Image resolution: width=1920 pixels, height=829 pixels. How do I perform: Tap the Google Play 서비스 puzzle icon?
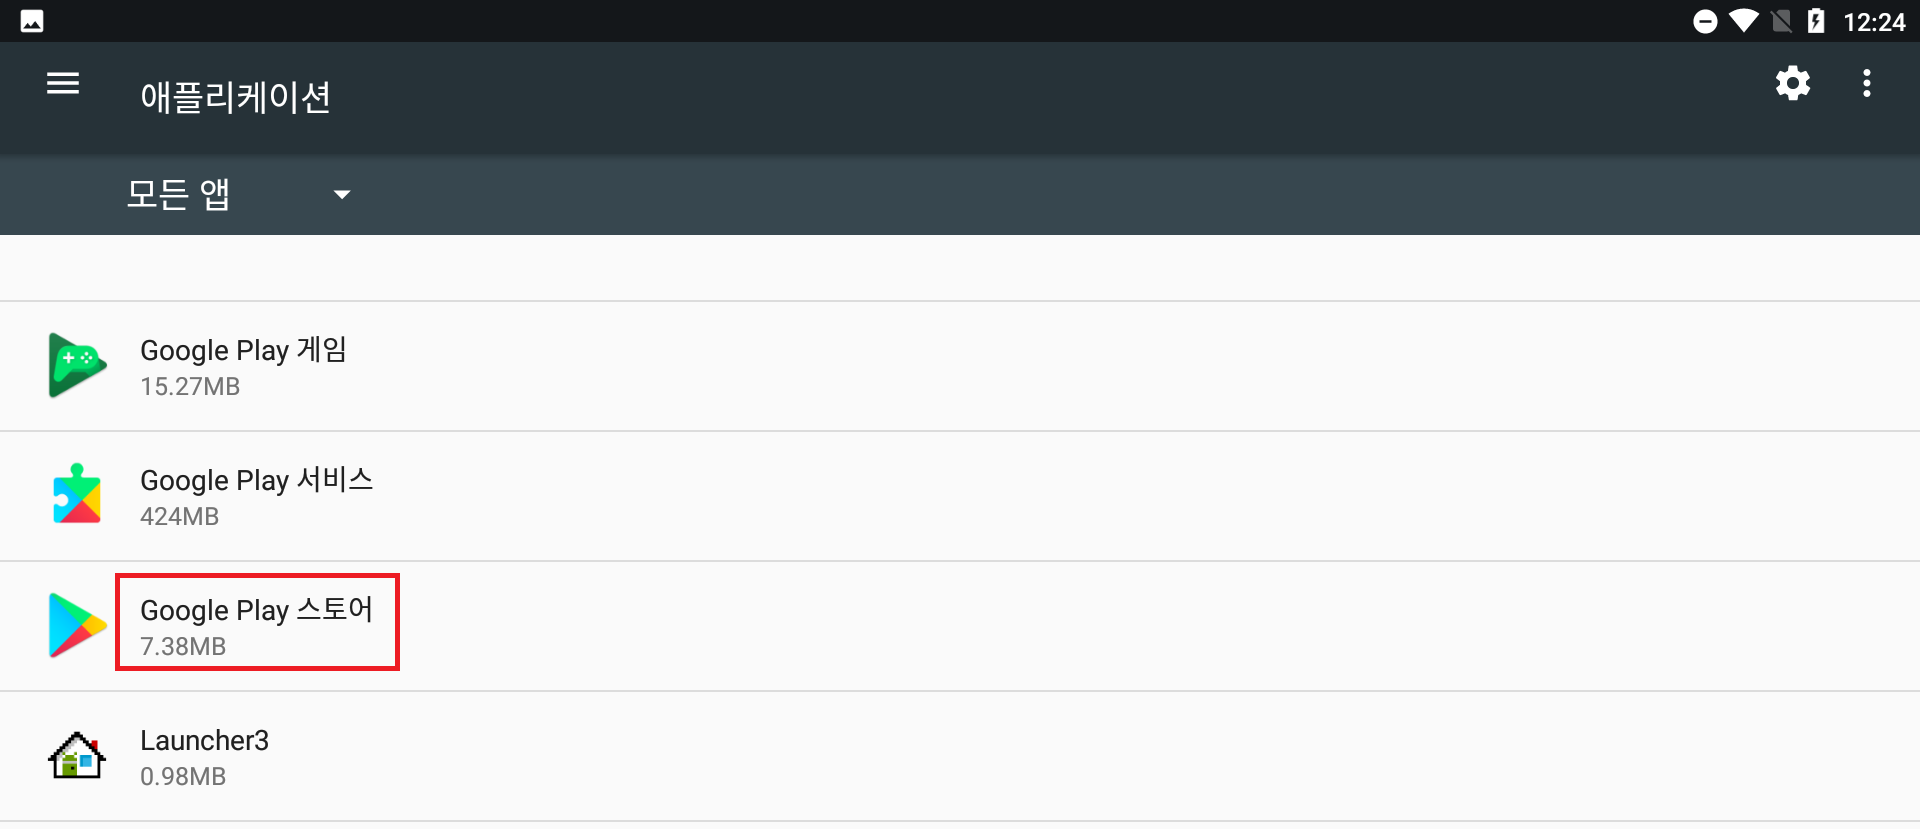point(77,494)
